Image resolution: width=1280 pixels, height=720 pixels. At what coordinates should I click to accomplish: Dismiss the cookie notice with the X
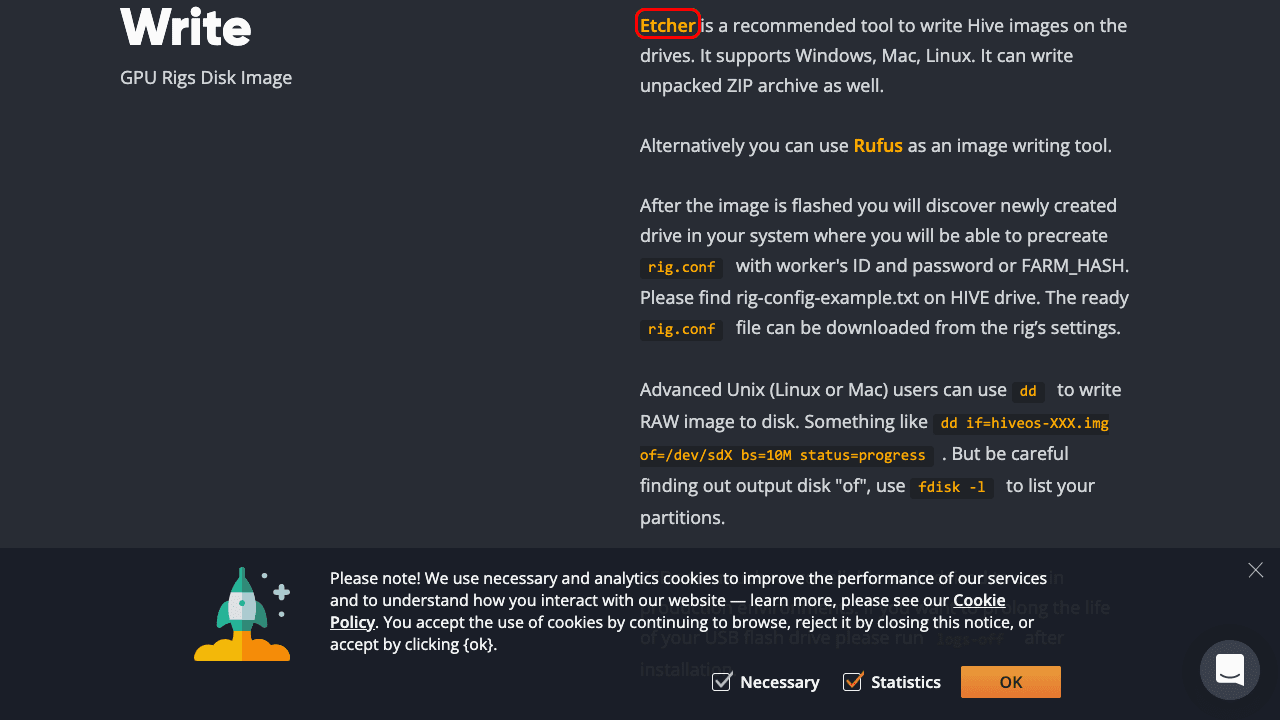click(1256, 570)
